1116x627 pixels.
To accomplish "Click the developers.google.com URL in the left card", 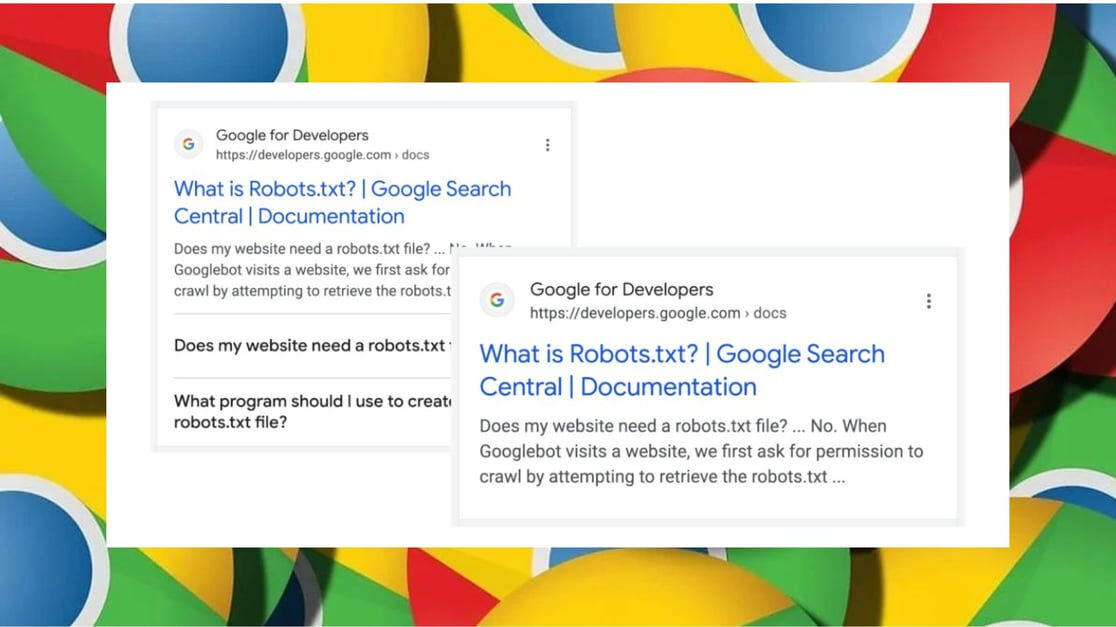I will coord(303,155).
